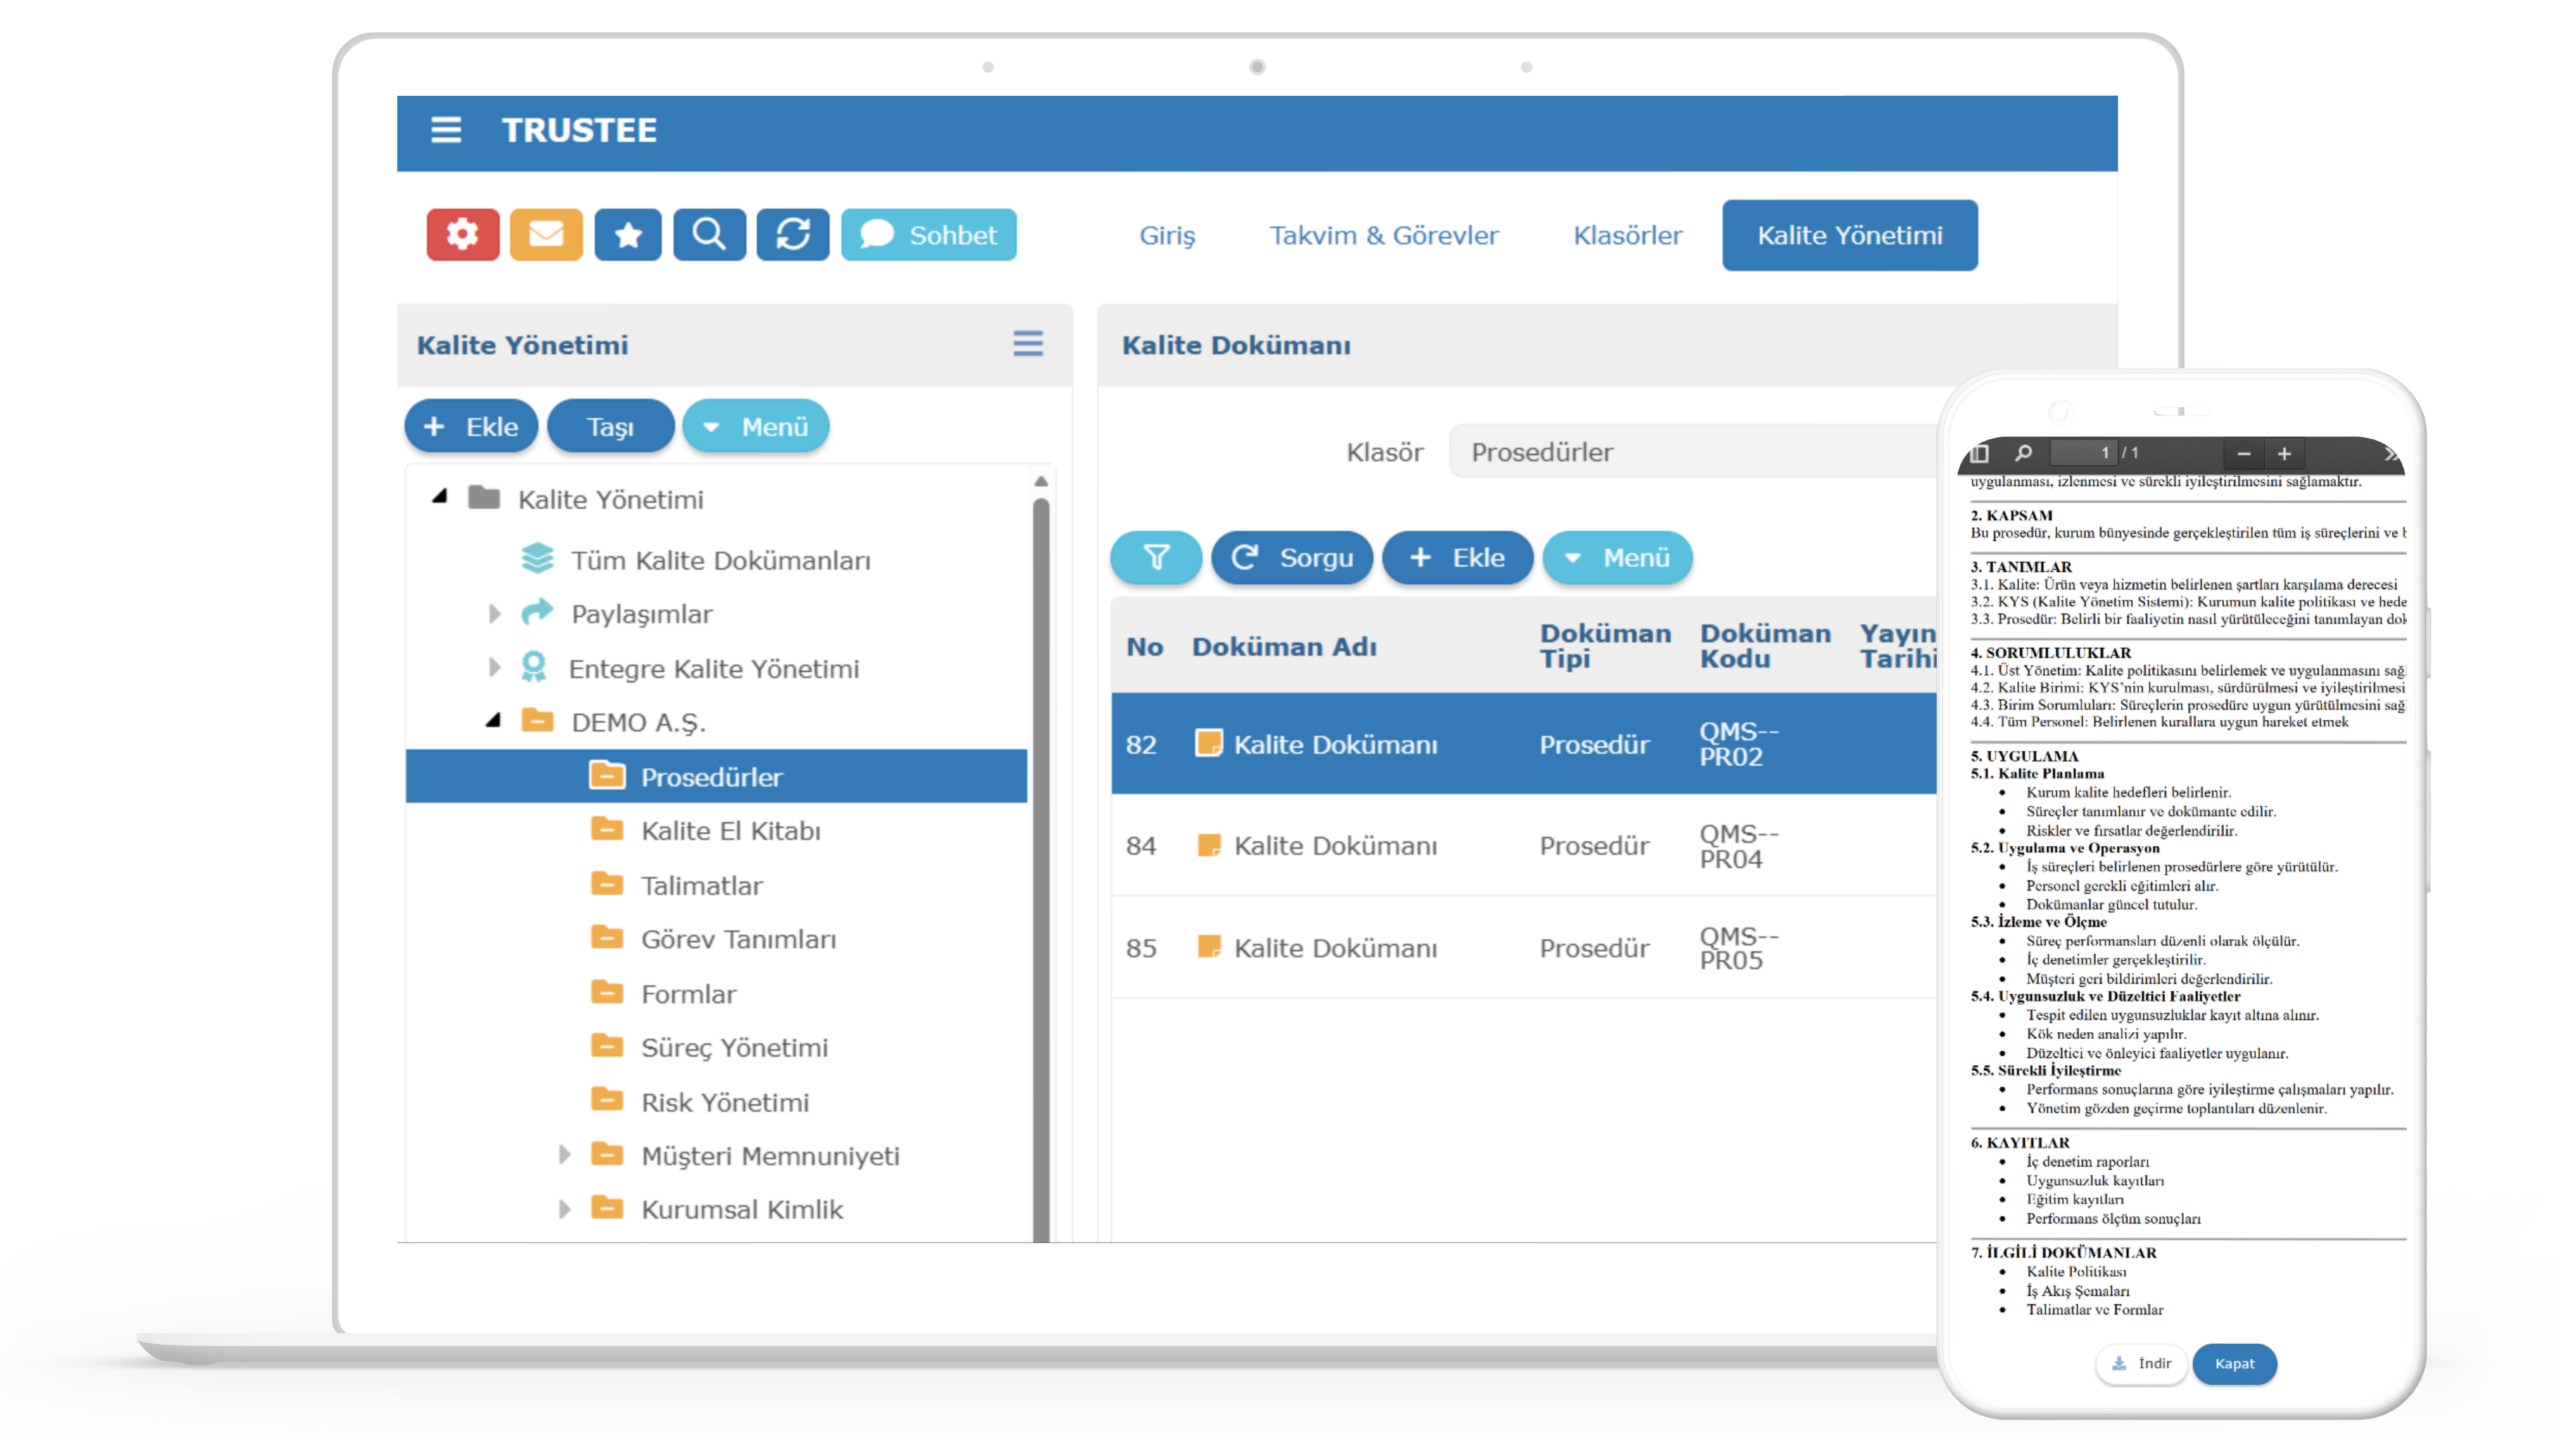The height and width of the screenshot is (1440, 2560).
Task: Click the funnel filter button
Action: coord(1156,558)
